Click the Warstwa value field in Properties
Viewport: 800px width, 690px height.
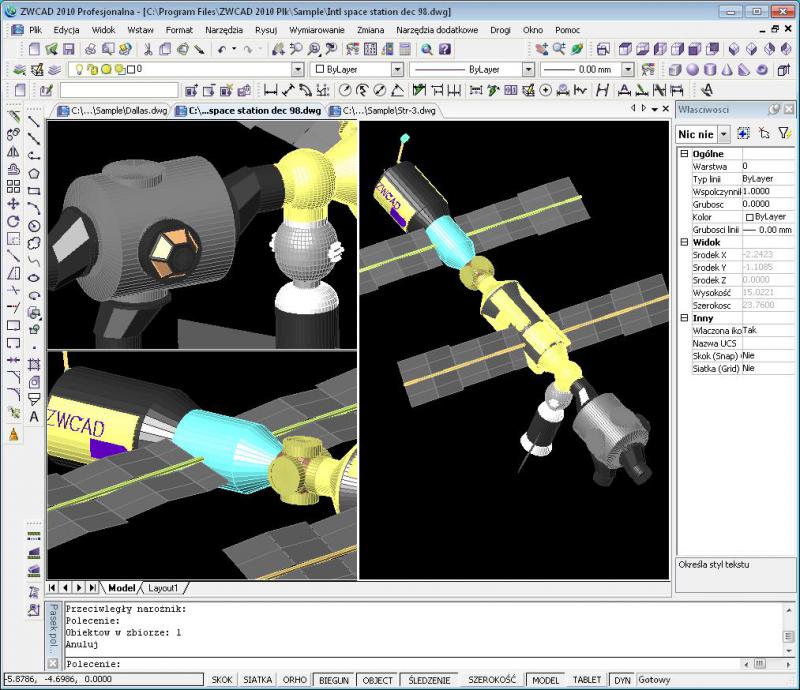[768, 166]
